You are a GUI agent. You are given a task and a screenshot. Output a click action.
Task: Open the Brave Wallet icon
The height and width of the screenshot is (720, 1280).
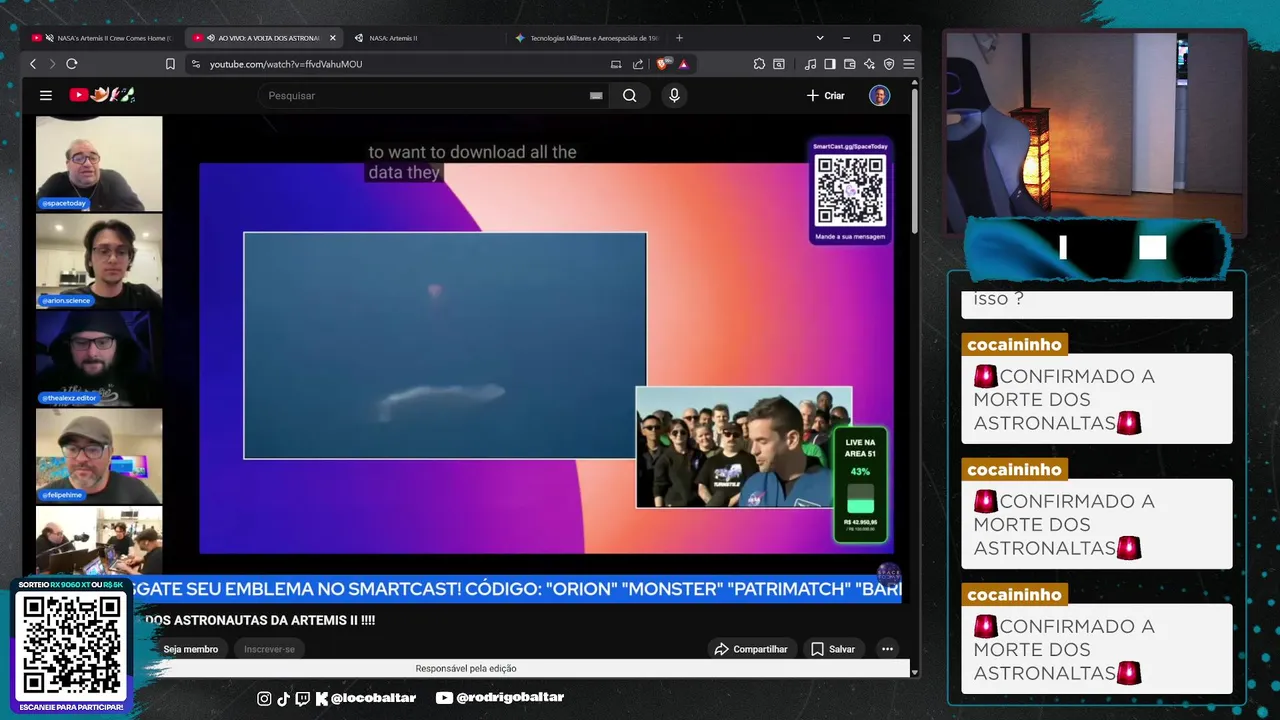pos(850,64)
